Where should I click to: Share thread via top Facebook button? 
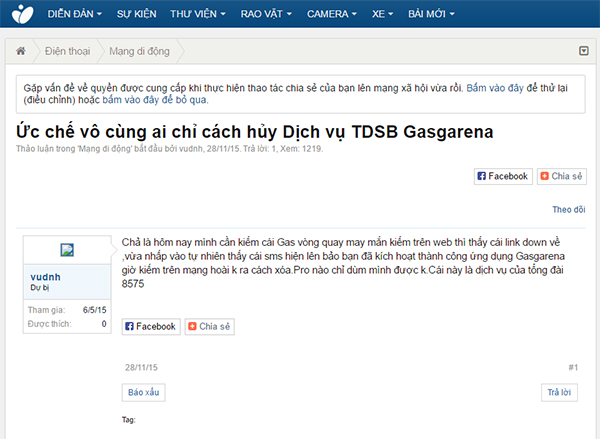click(x=503, y=176)
